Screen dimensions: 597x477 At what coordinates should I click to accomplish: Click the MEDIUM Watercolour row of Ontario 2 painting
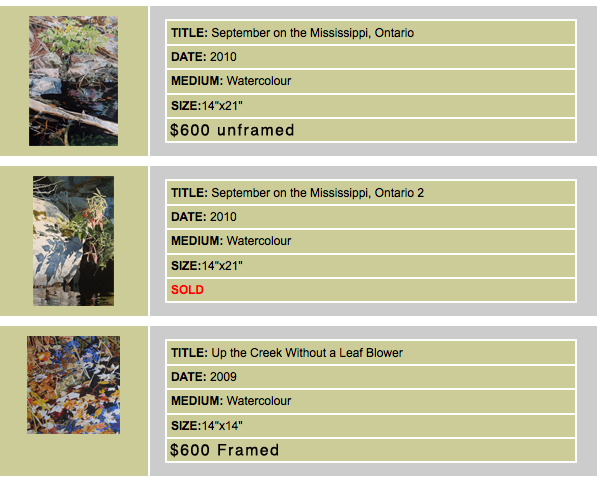(x=371, y=241)
